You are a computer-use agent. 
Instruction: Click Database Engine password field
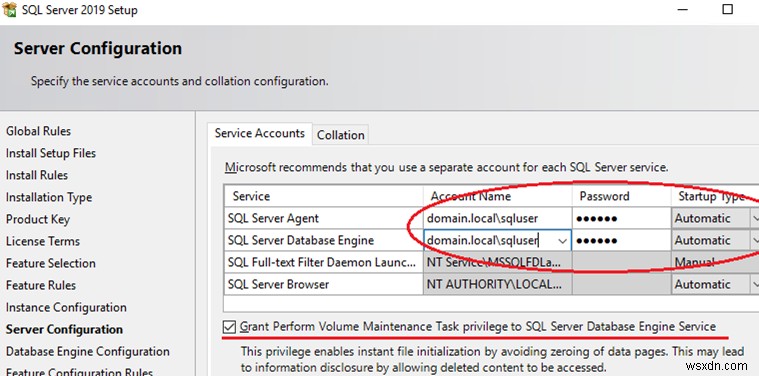pyautogui.click(x=622, y=241)
